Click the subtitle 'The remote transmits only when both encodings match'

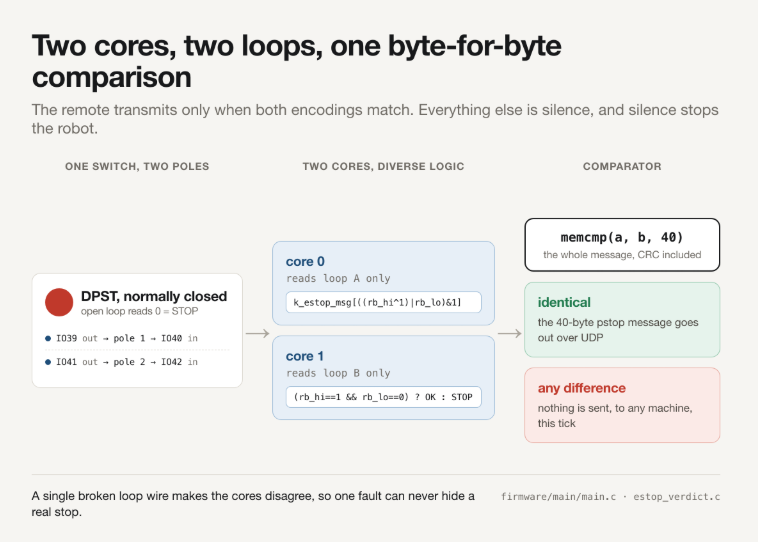pyautogui.click(x=375, y=119)
